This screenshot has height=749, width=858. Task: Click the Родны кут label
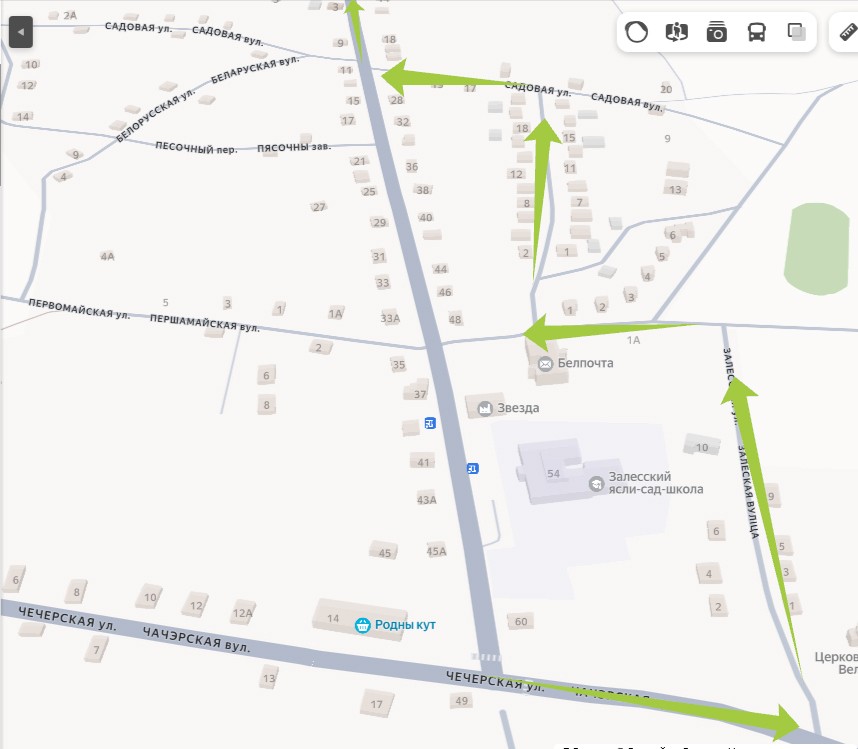pos(405,625)
